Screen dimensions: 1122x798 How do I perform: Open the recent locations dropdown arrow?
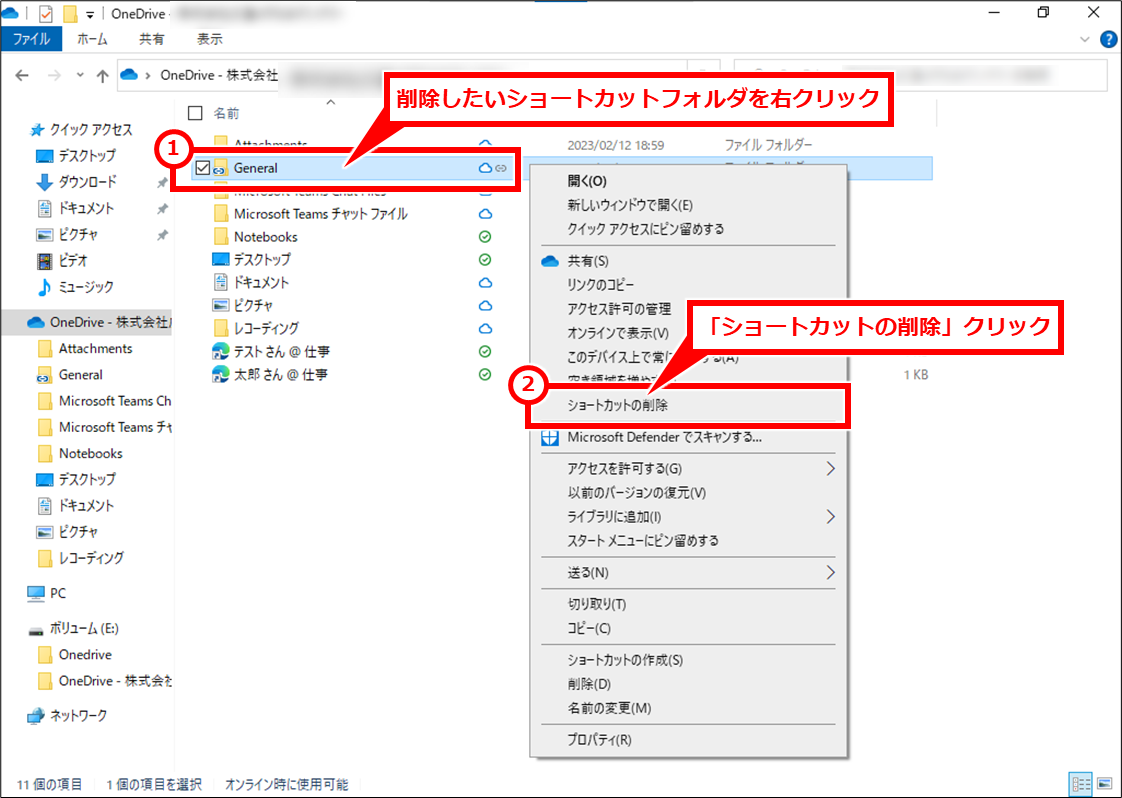pos(79,74)
